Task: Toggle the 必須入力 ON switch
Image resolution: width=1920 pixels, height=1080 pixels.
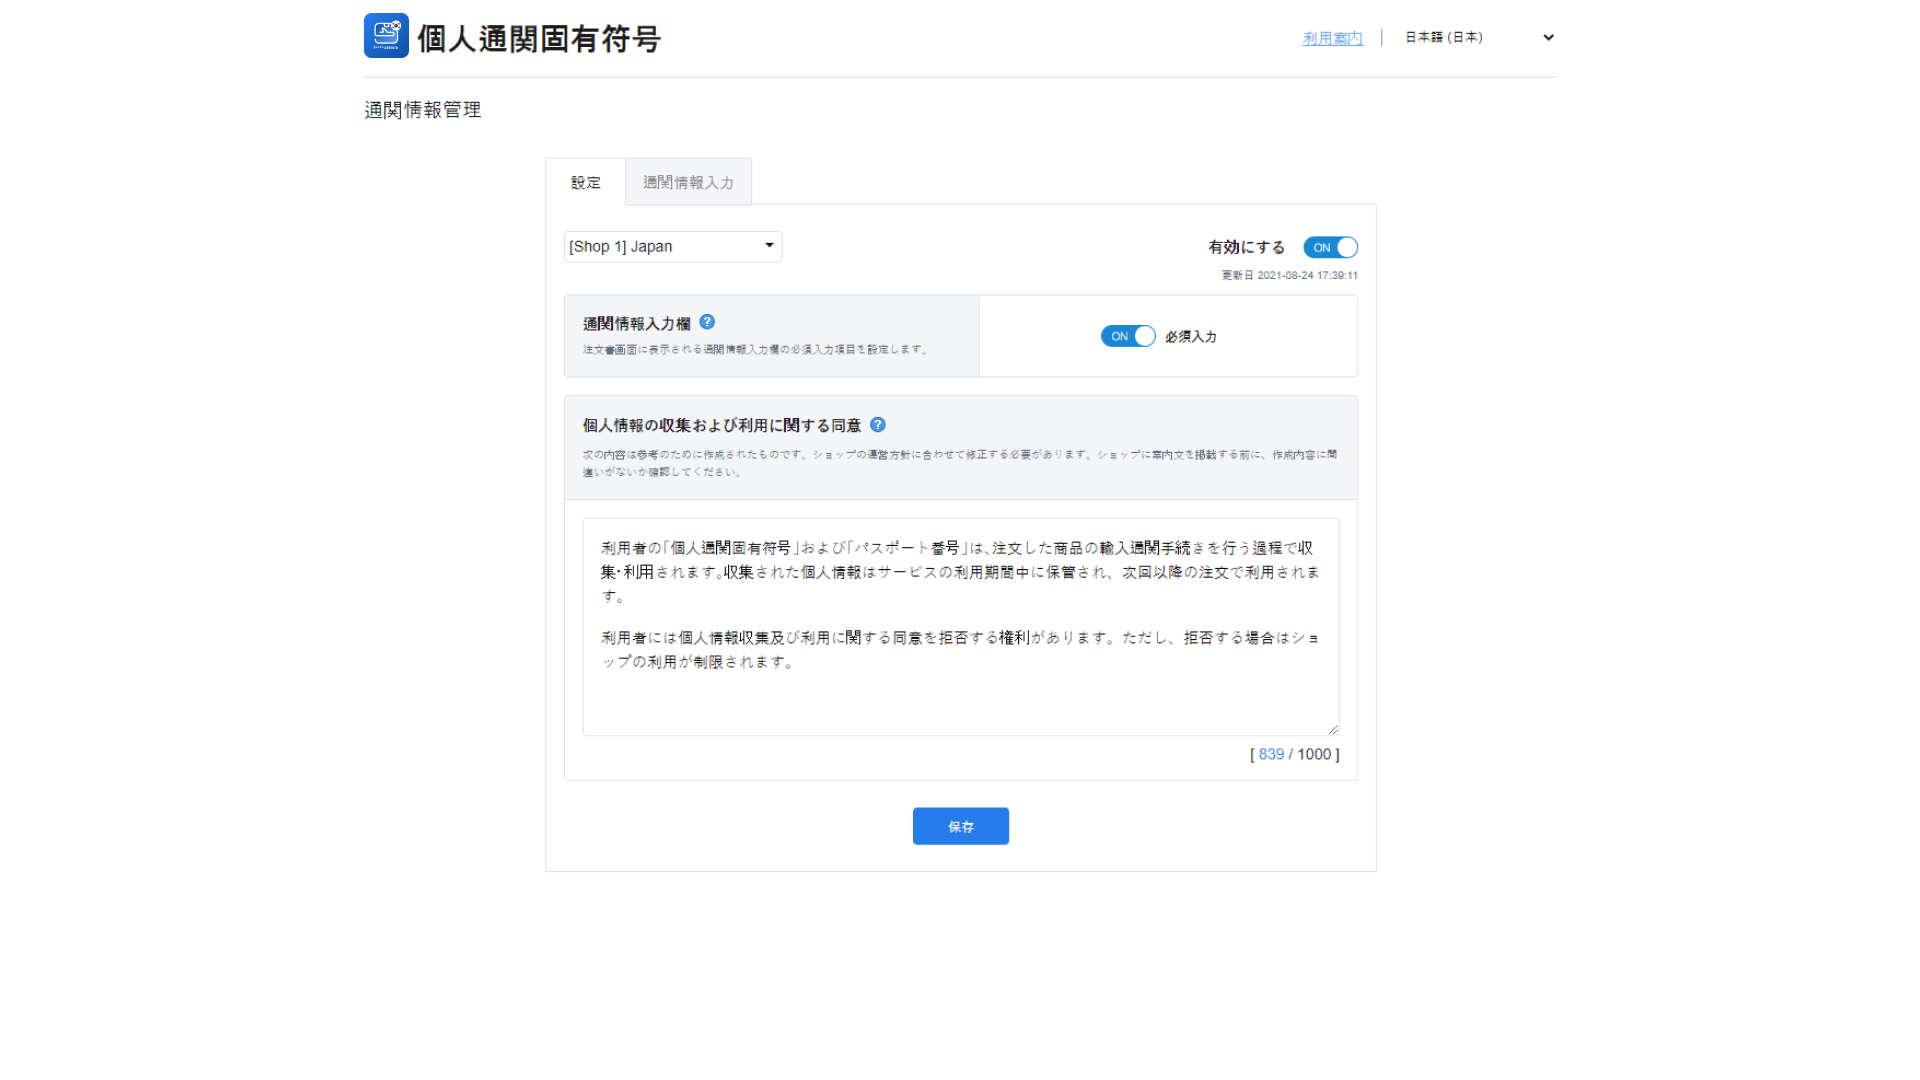Action: click(x=1128, y=336)
